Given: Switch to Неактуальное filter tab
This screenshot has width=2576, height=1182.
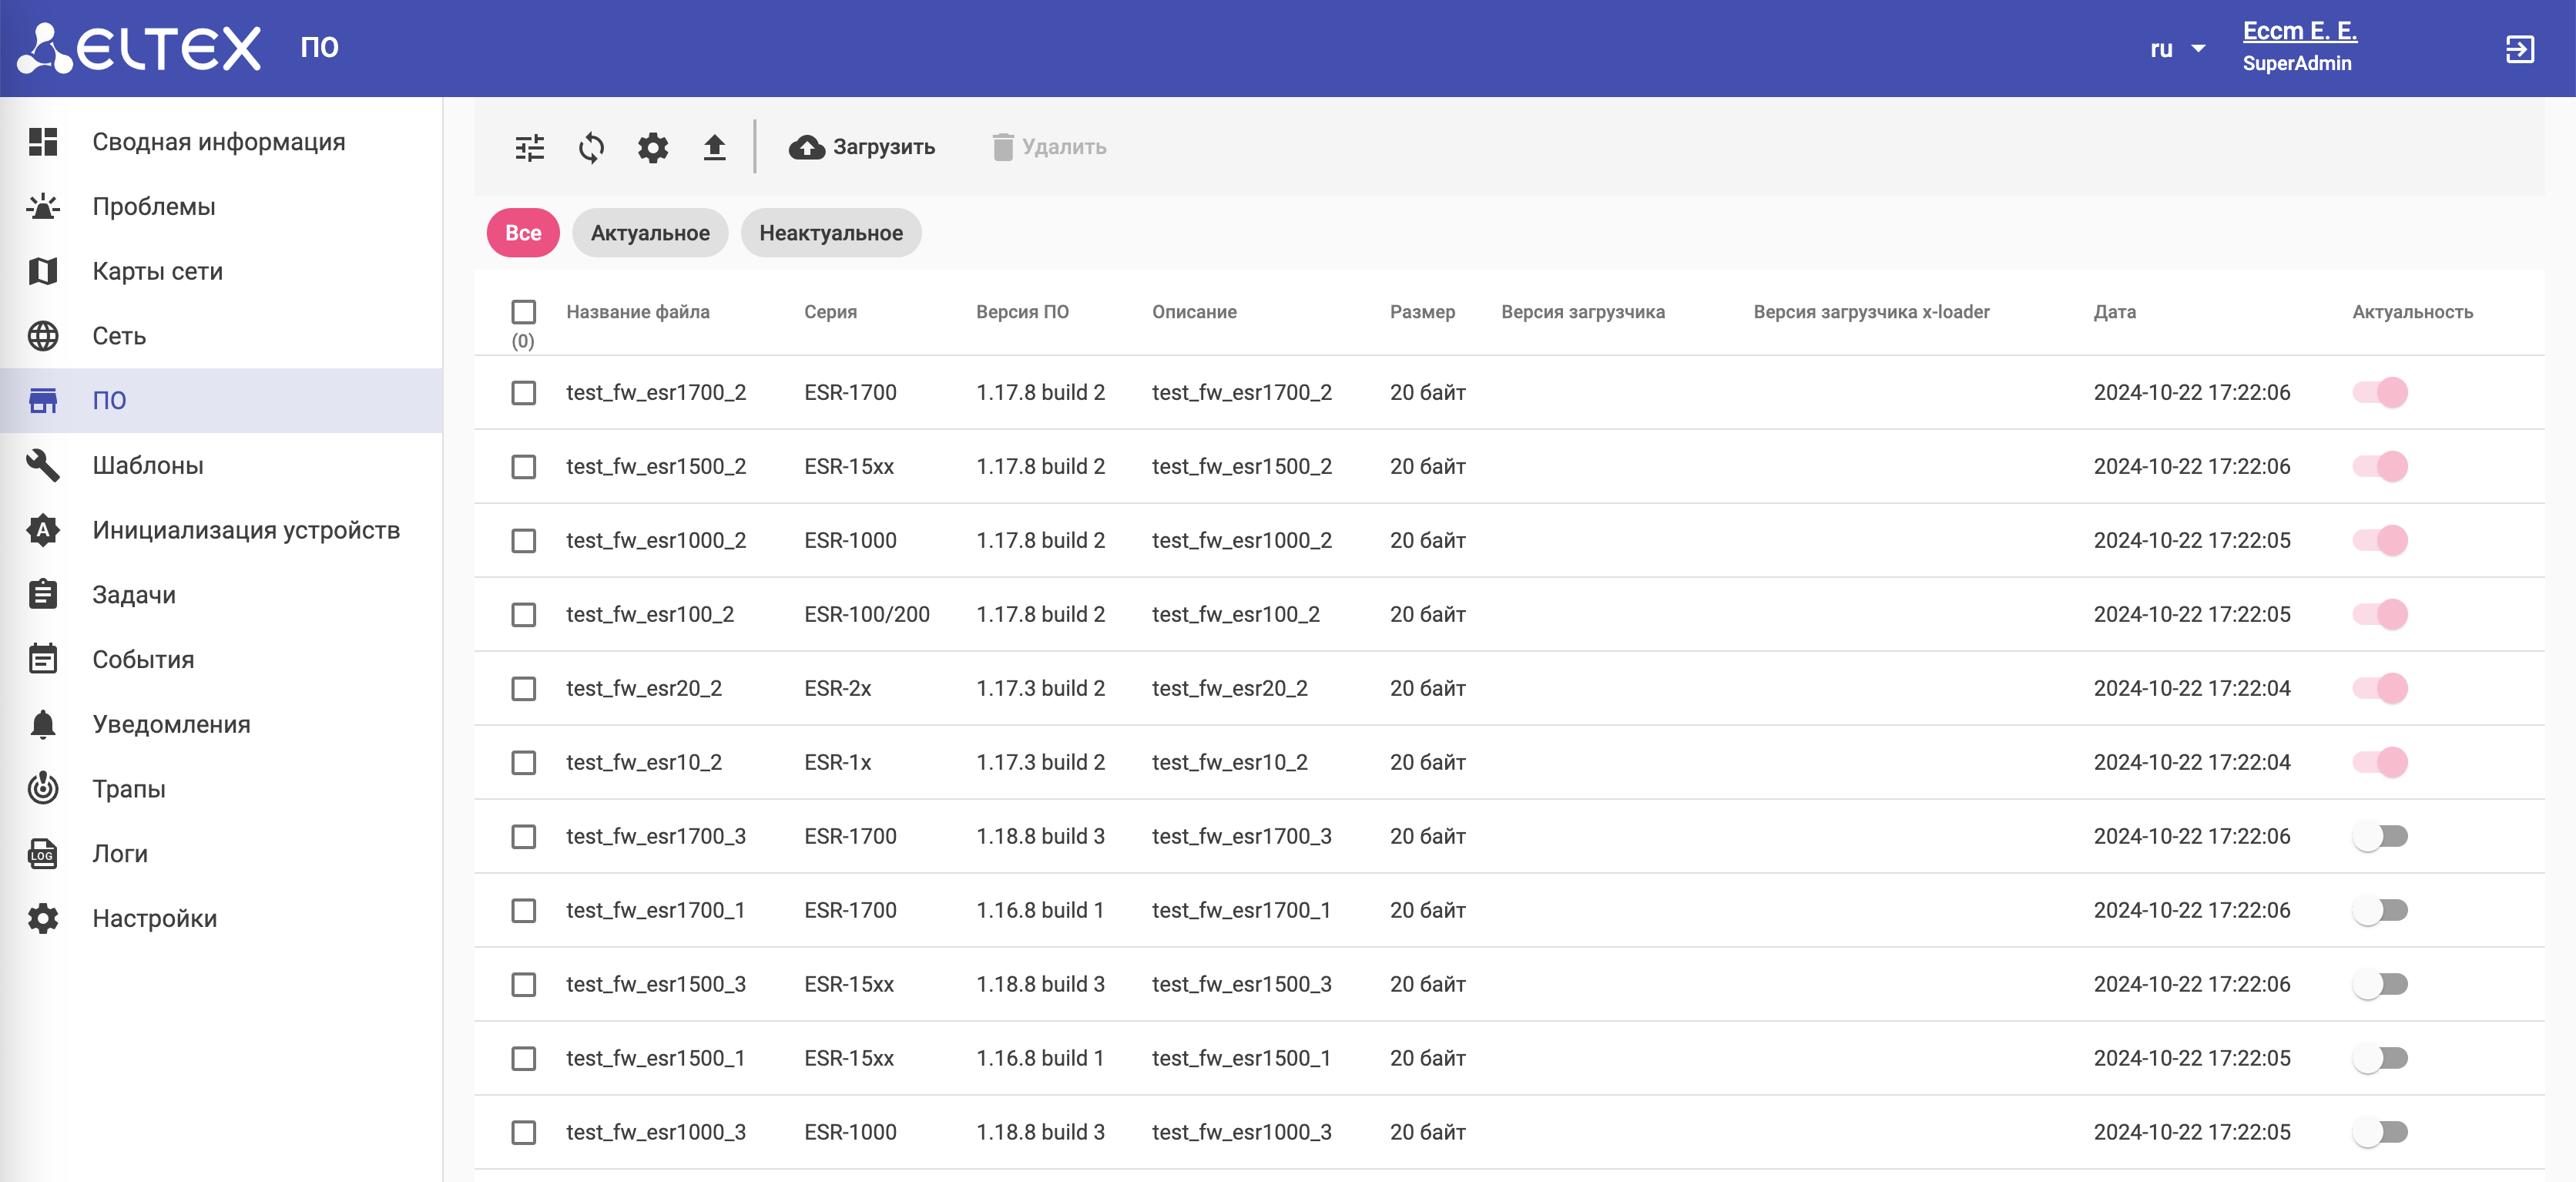Looking at the screenshot, I should [830, 233].
